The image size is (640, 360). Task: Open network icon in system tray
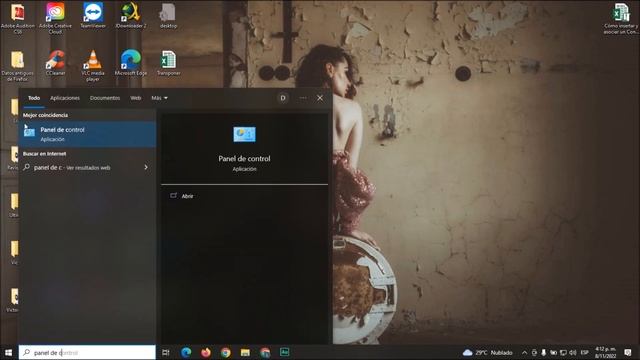[x=563, y=352]
